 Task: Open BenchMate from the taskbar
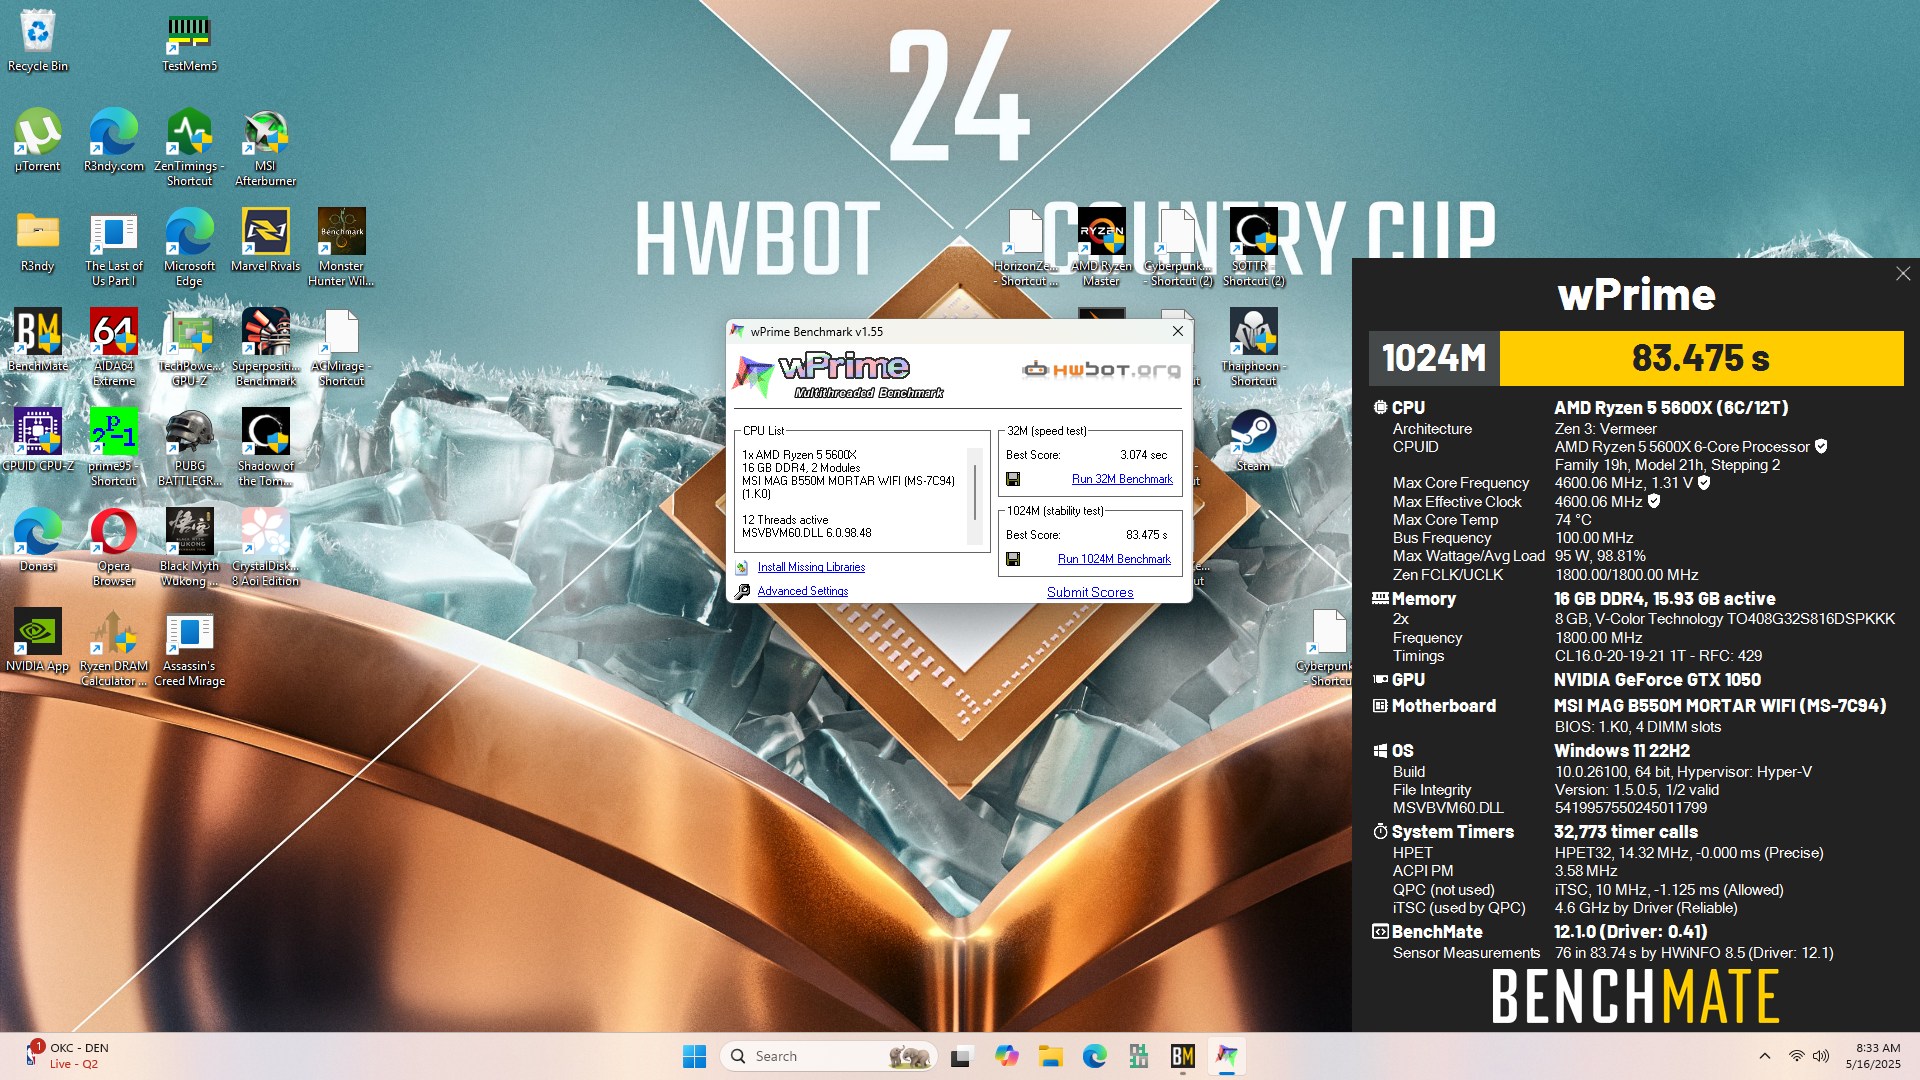[1182, 1056]
